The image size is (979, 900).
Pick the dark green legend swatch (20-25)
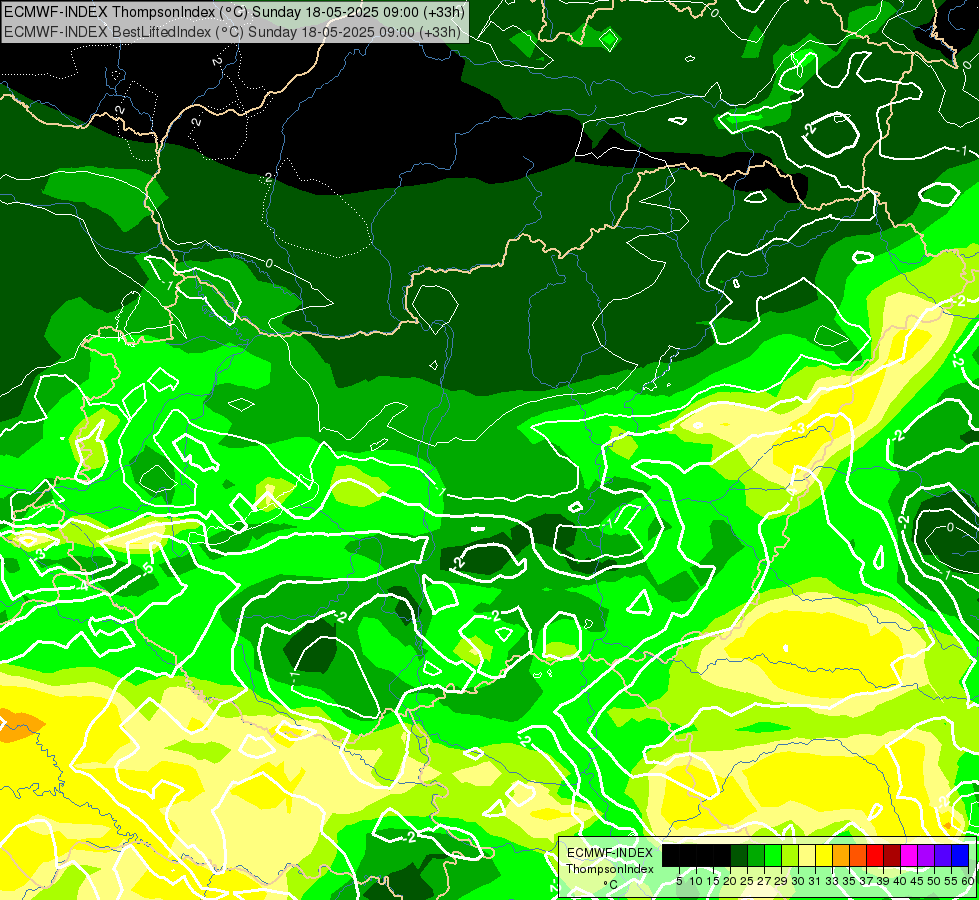(x=739, y=856)
